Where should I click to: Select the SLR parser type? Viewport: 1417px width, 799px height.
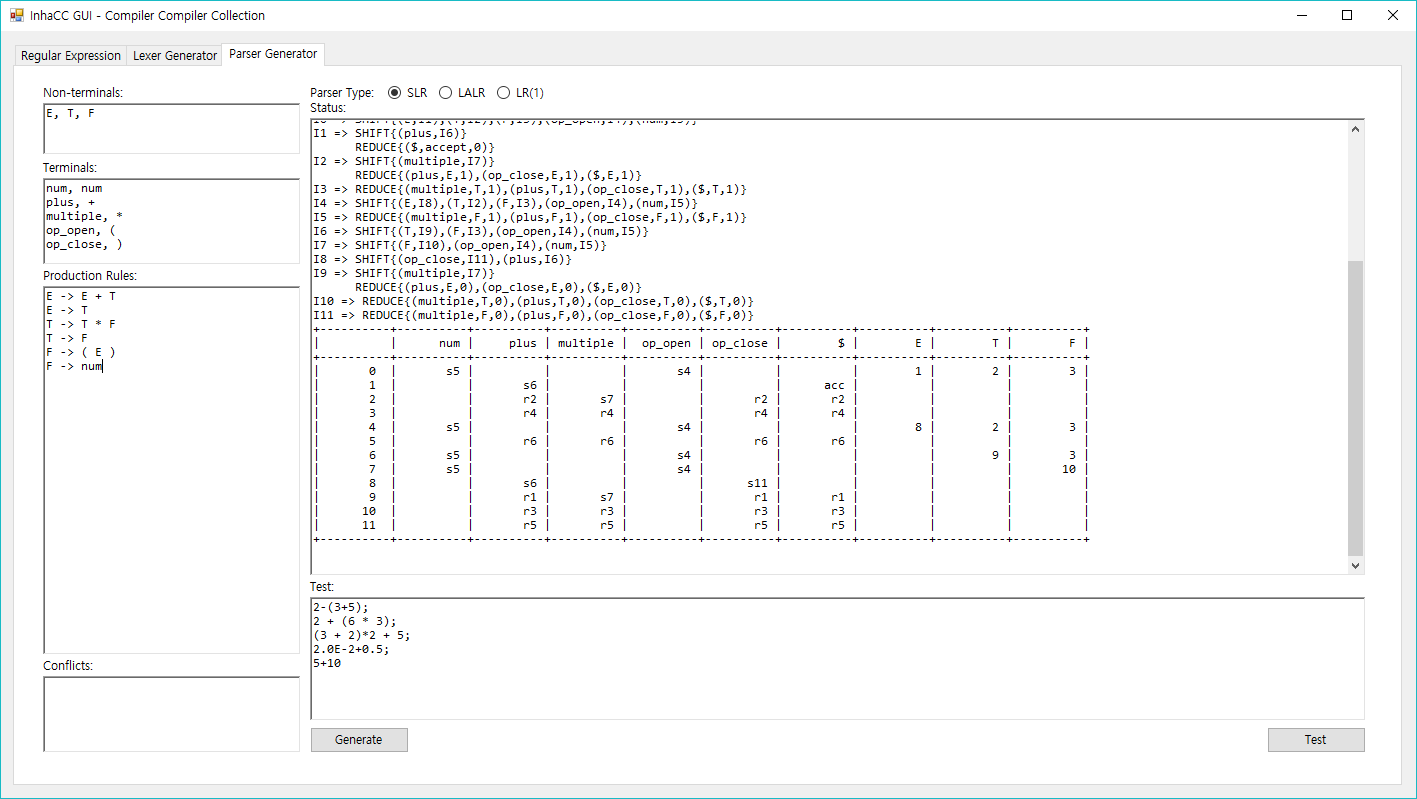coord(407,93)
